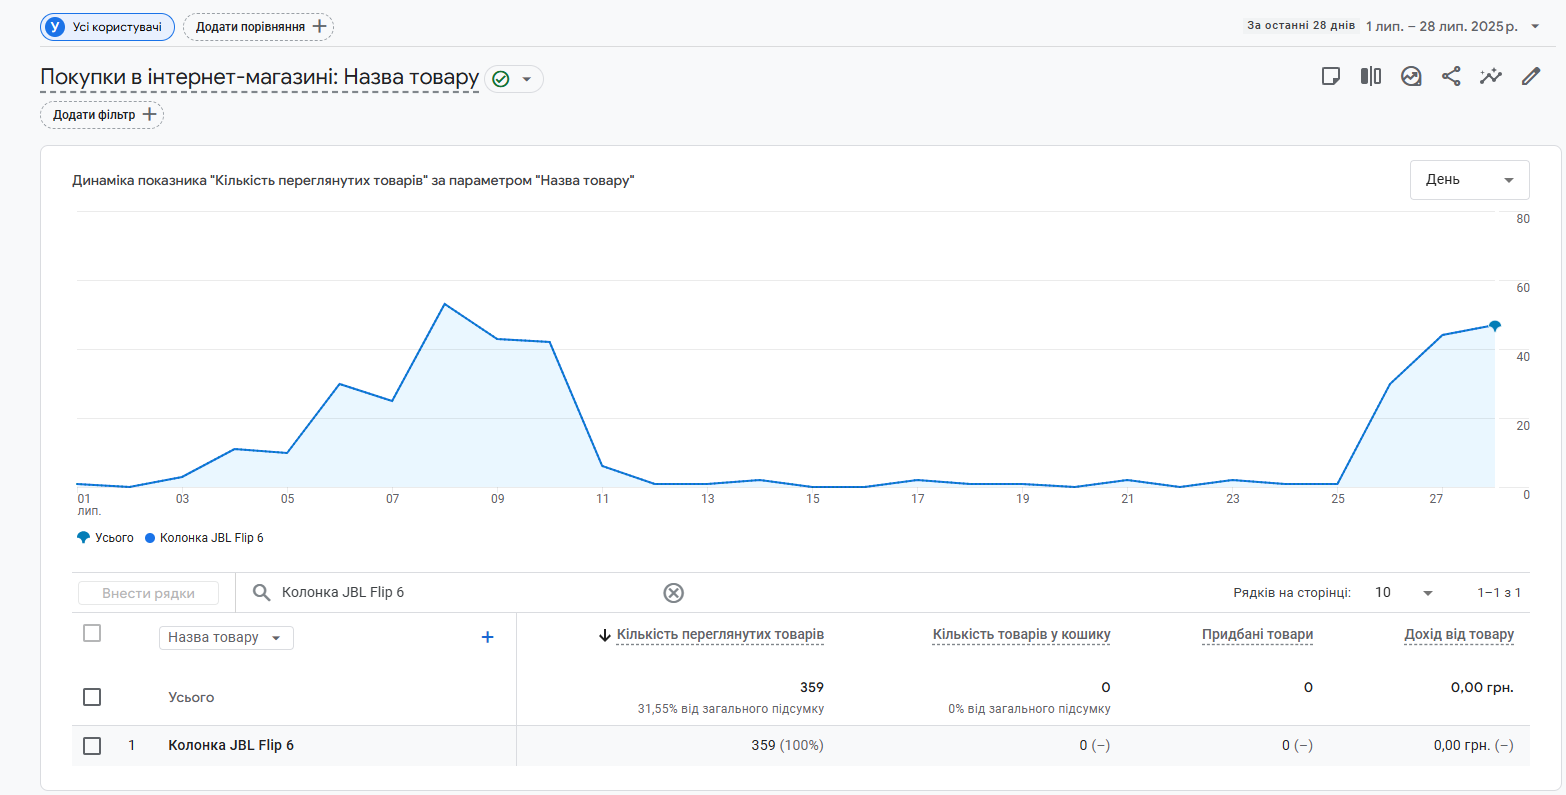Click the plus icon in Додати порівняння

[320, 27]
